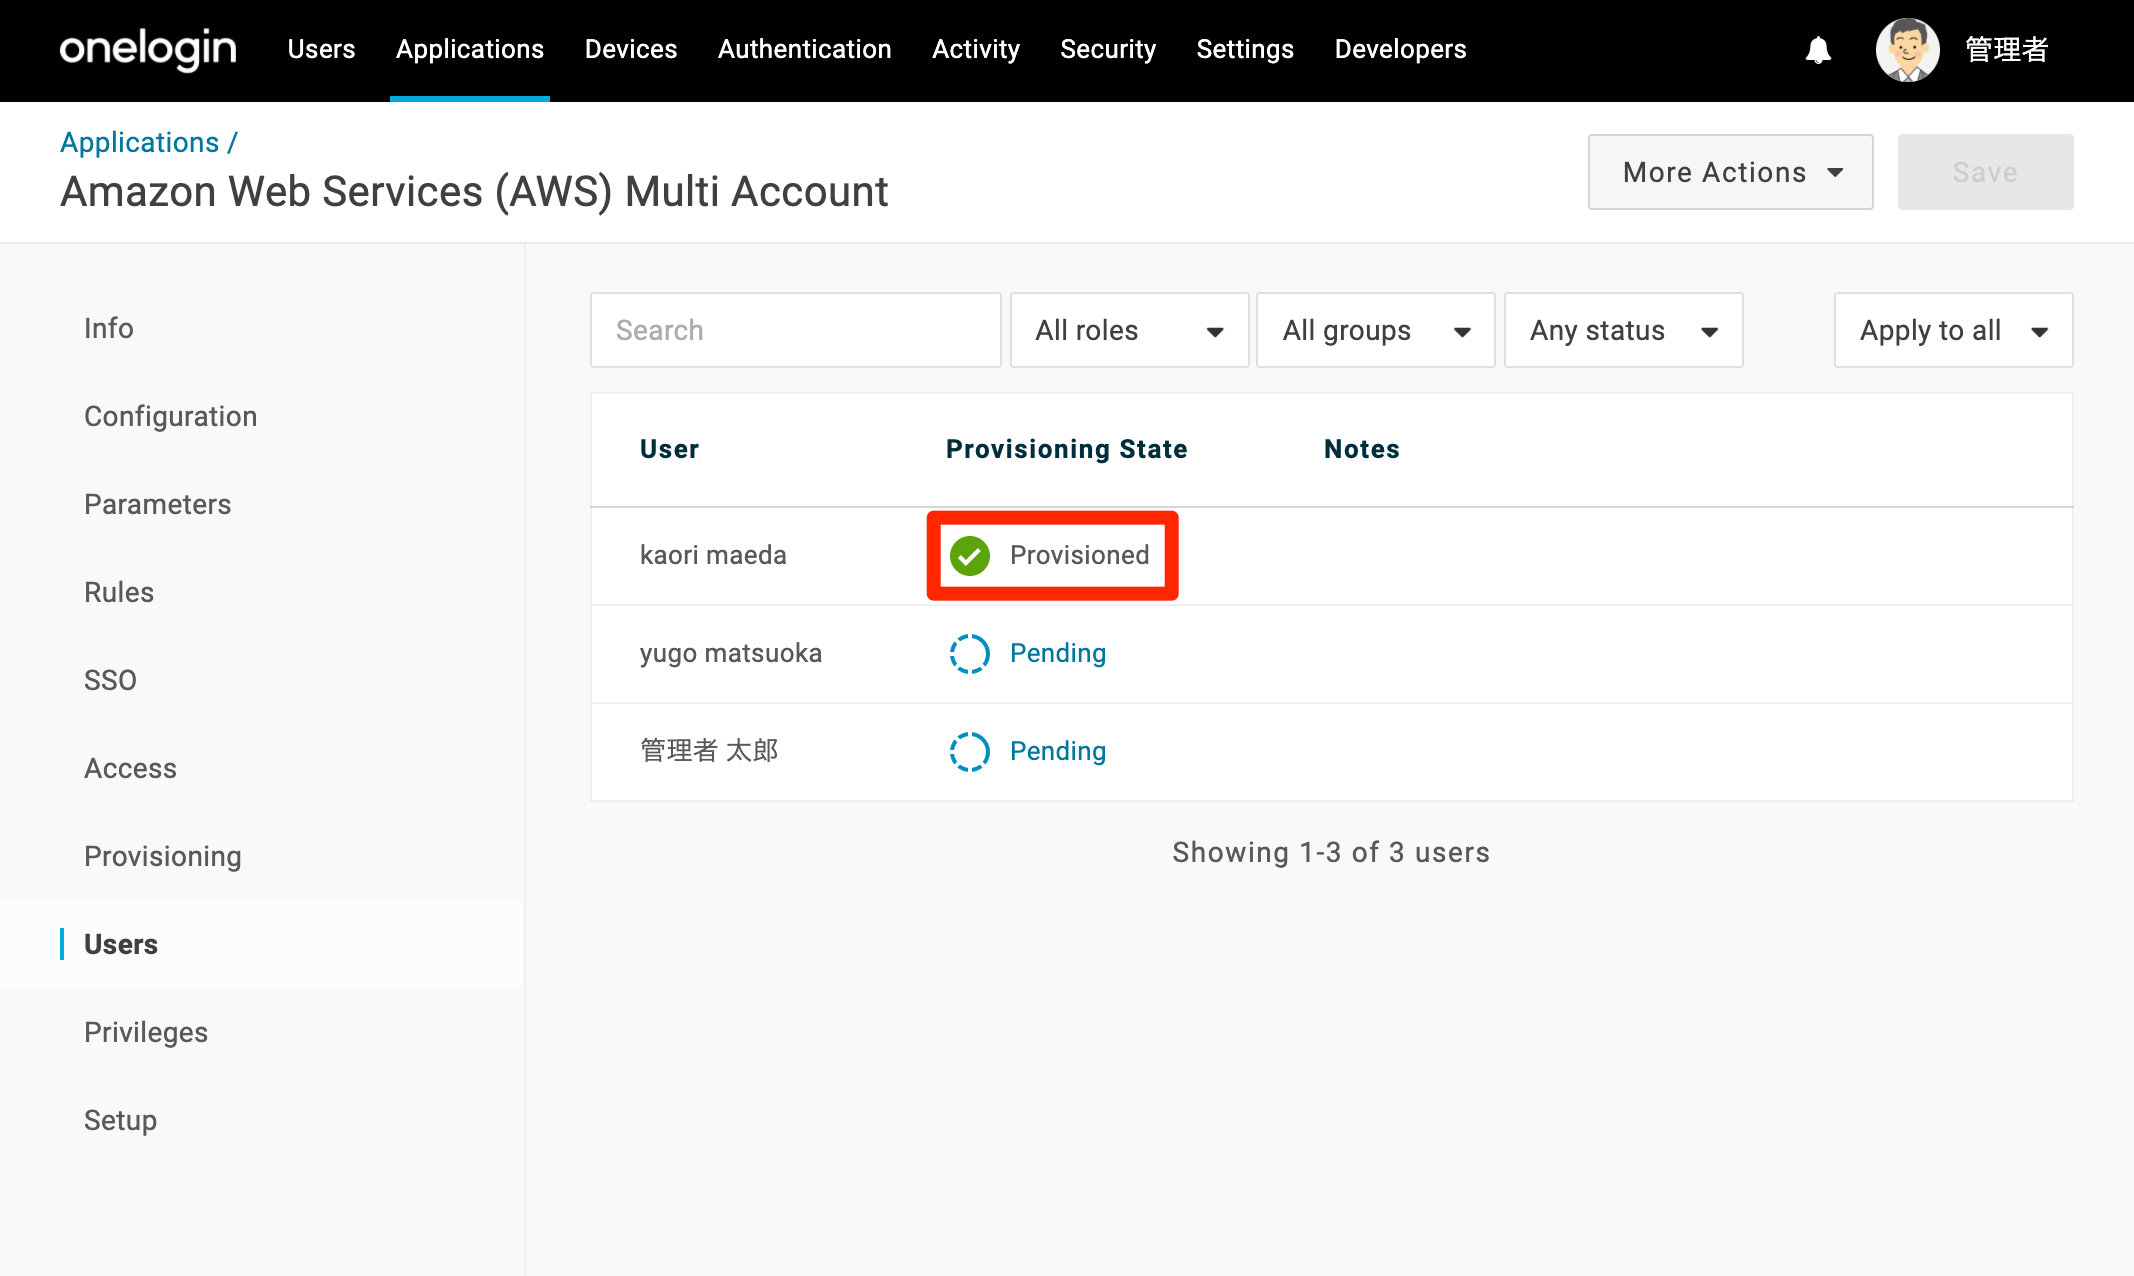
Task: Select the Provisioning sidebar tab
Action: (x=163, y=856)
